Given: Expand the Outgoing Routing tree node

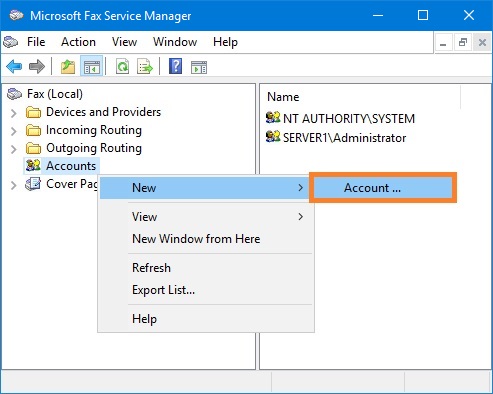Looking at the screenshot, I should pos(14,149).
